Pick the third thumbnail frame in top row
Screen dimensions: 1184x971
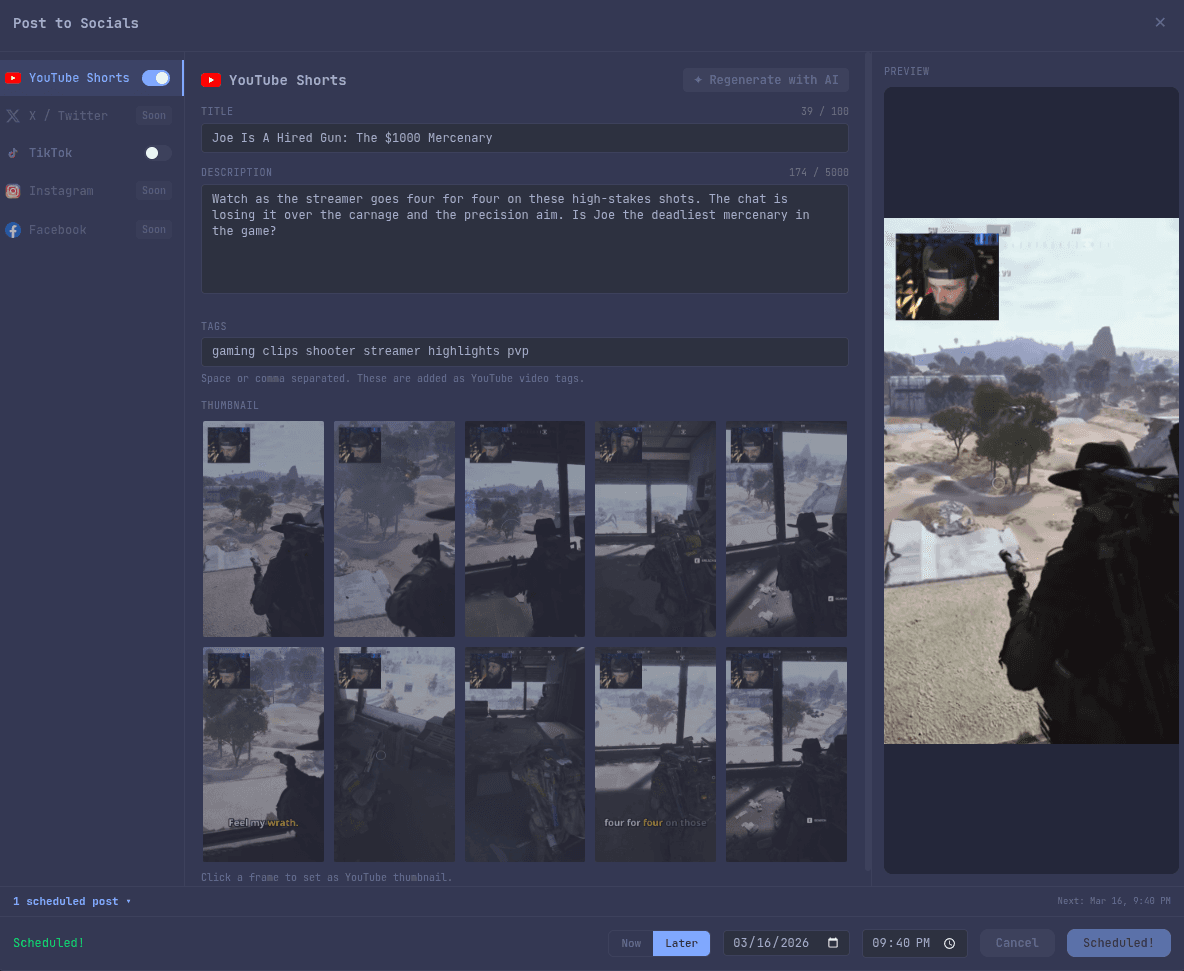coord(525,529)
